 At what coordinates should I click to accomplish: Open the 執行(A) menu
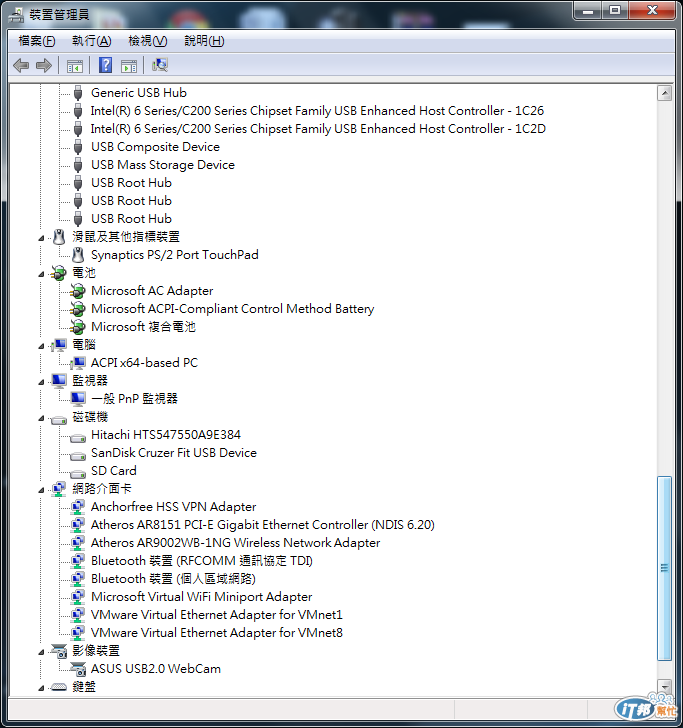pos(91,41)
